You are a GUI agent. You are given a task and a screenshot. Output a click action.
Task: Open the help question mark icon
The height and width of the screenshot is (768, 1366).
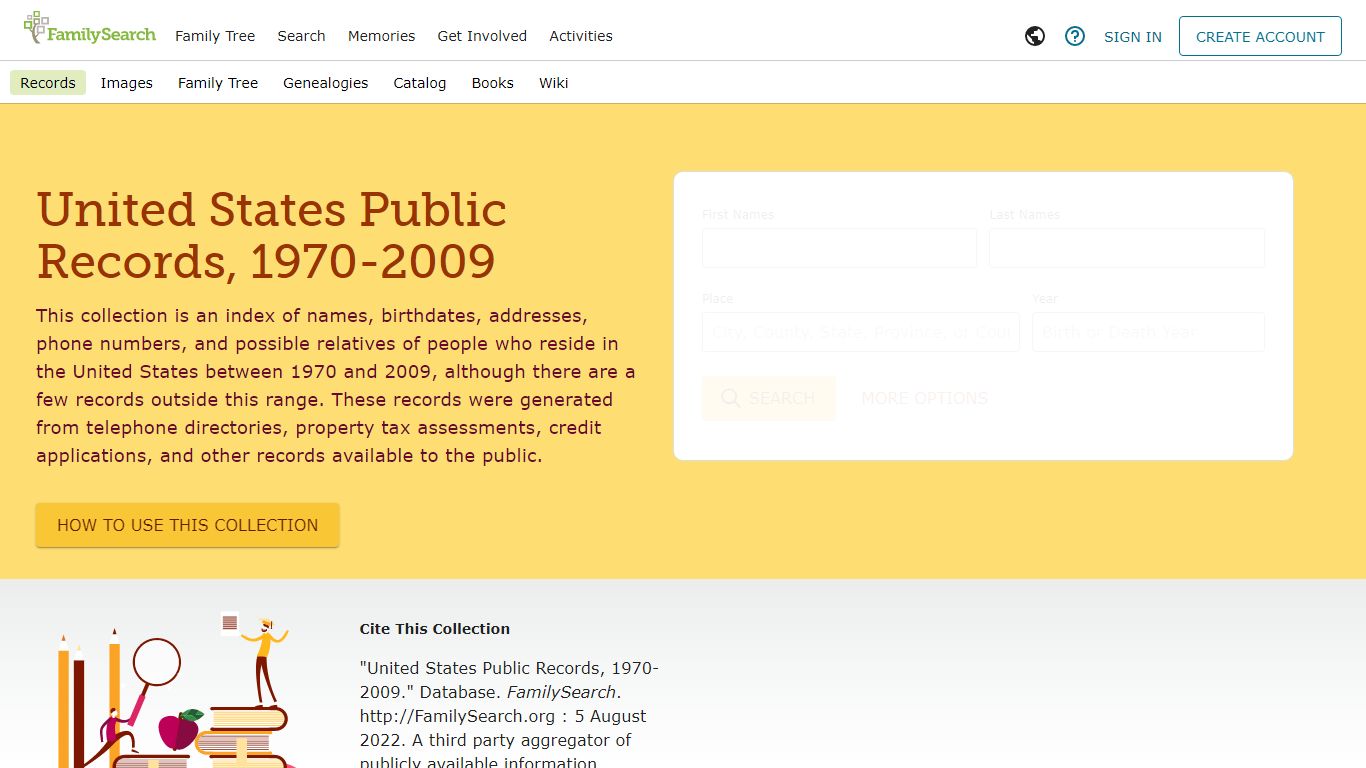pos(1075,36)
